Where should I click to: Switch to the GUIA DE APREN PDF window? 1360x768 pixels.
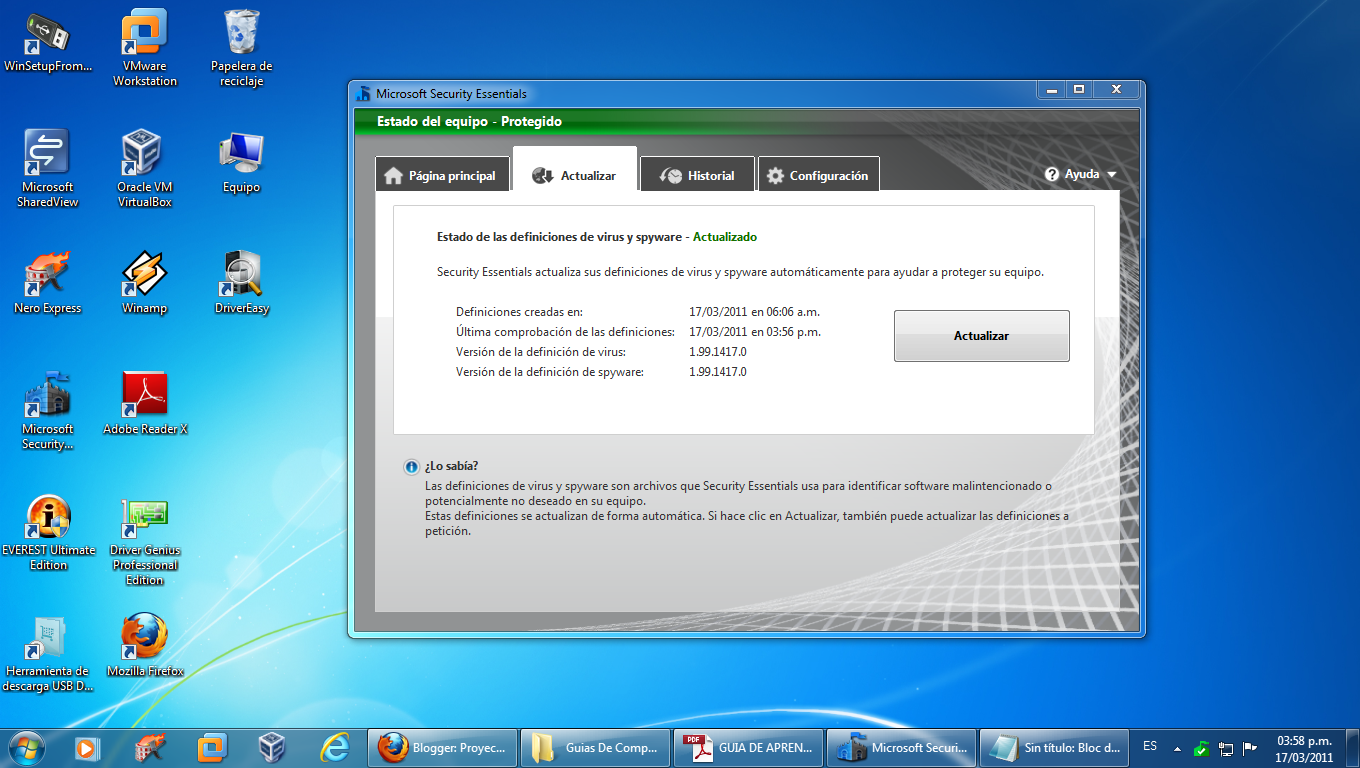click(x=749, y=747)
